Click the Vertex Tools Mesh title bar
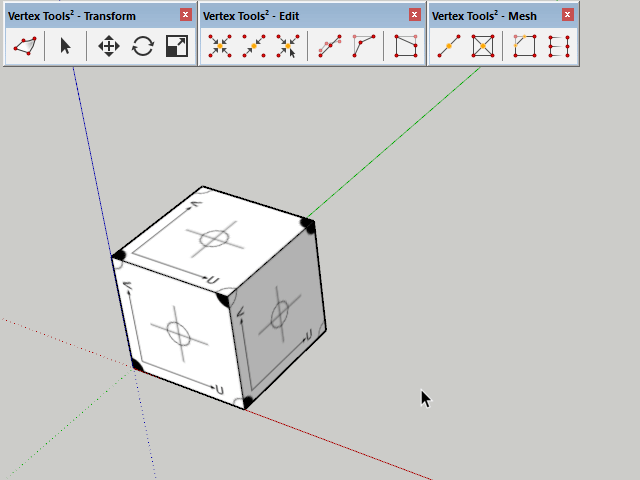The width and height of the screenshot is (640, 480). [x=490, y=15]
